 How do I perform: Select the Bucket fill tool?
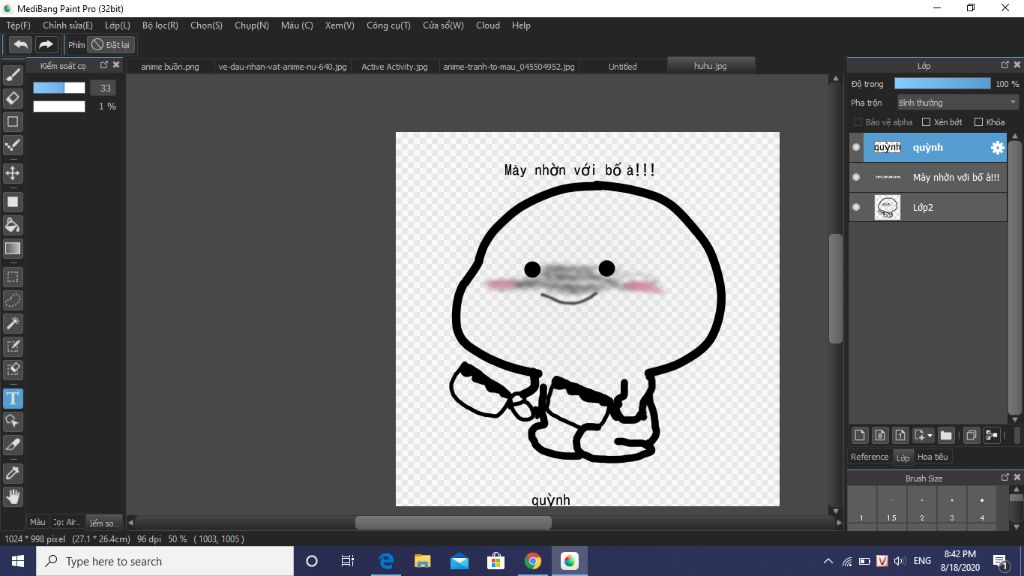pos(12,225)
